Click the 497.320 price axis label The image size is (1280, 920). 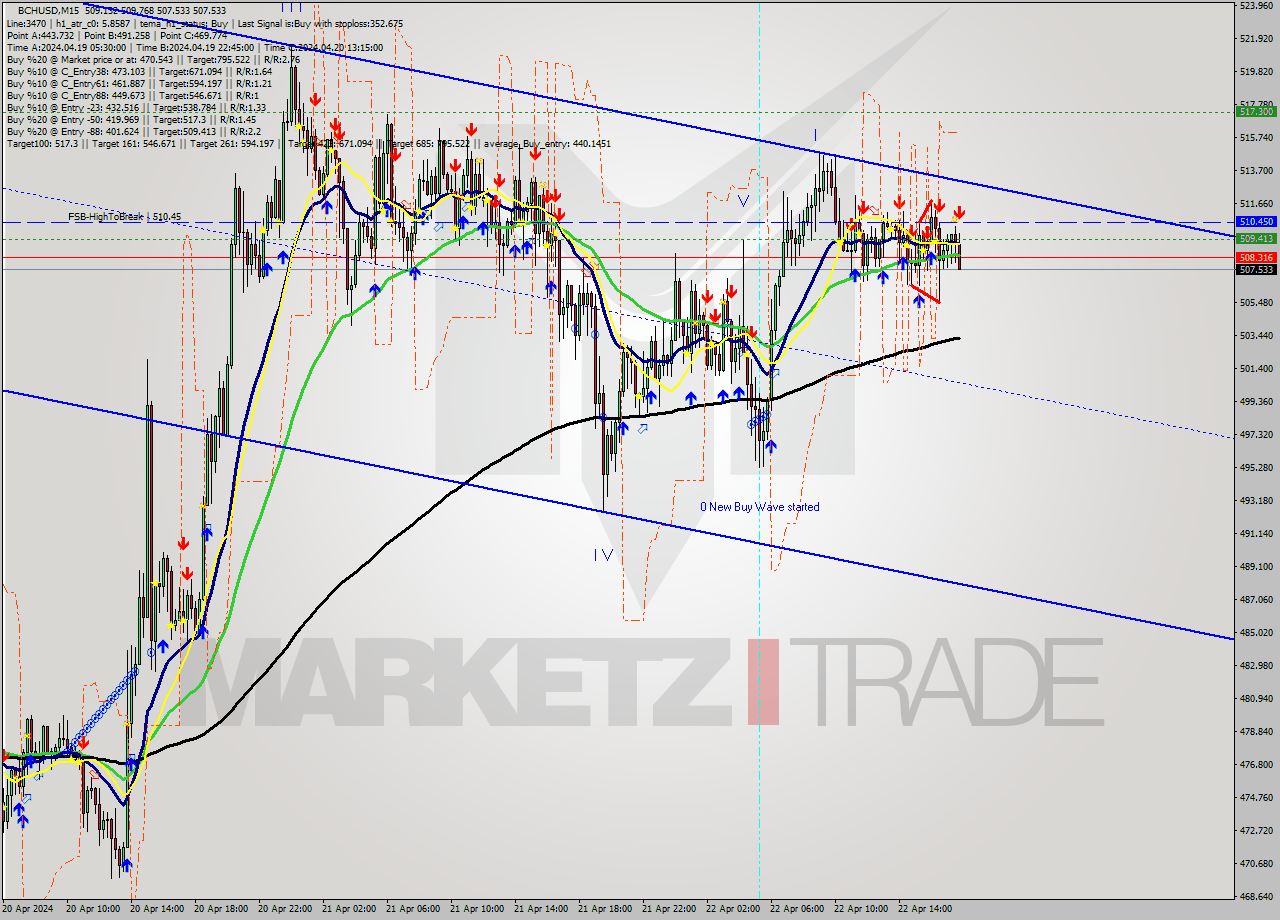pos(1255,435)
